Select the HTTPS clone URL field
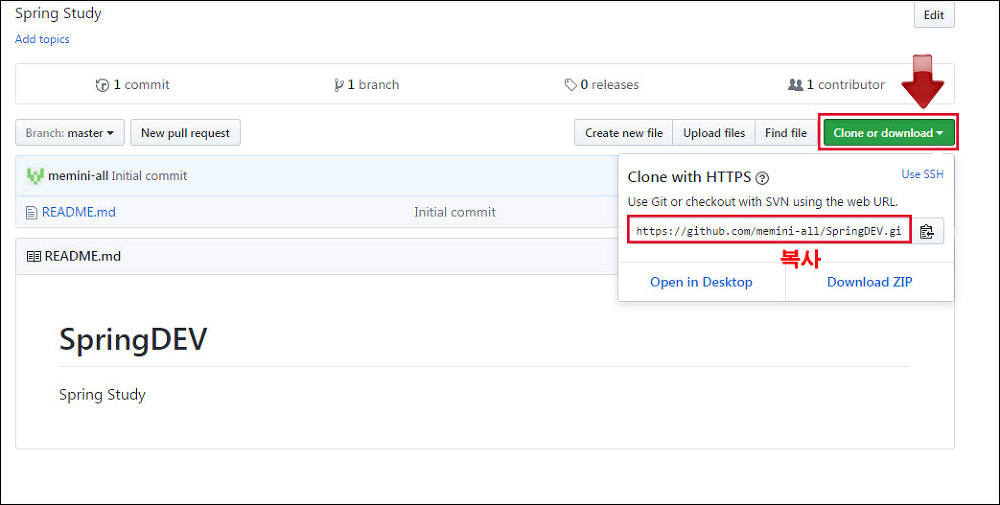This screenshot has height=505, width=1000. (769, 231)
